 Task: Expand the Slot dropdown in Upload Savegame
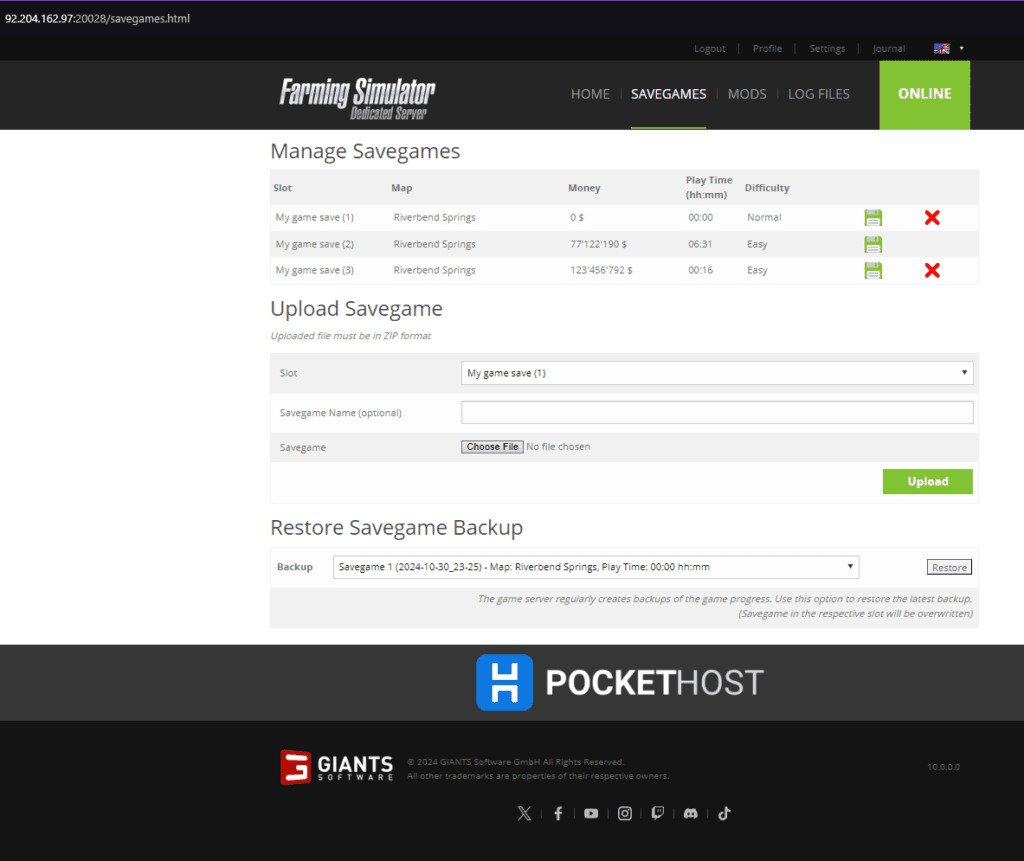pyautogui.click(x=717, y=373)
